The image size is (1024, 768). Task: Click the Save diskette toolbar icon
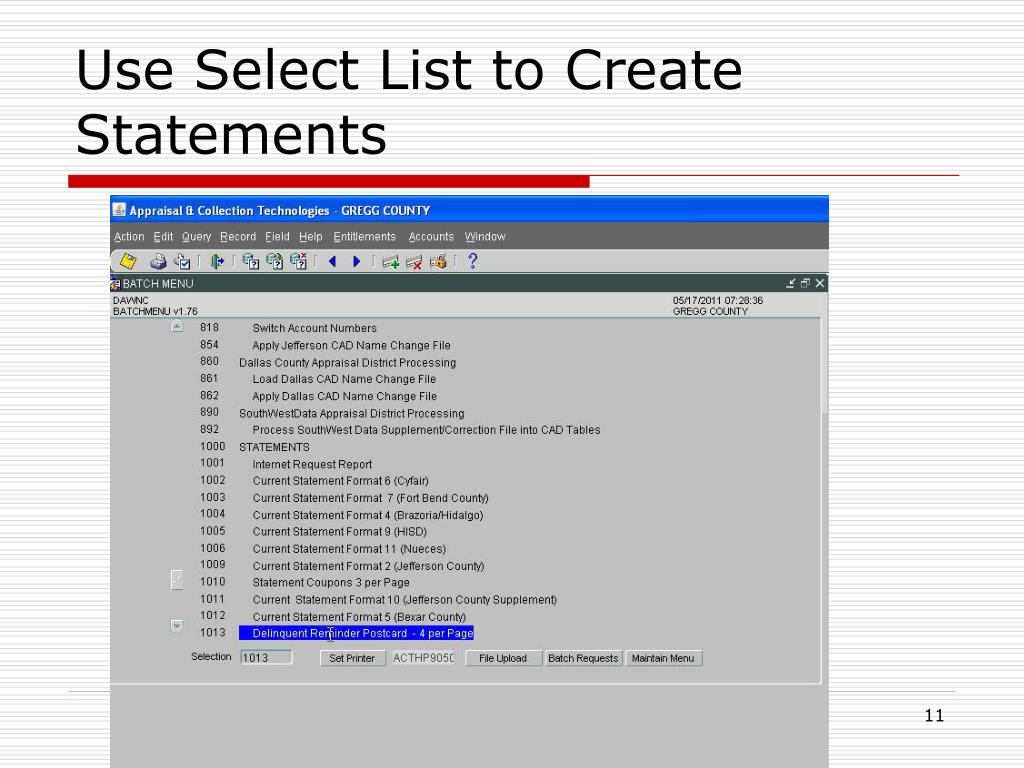point(128,261)
